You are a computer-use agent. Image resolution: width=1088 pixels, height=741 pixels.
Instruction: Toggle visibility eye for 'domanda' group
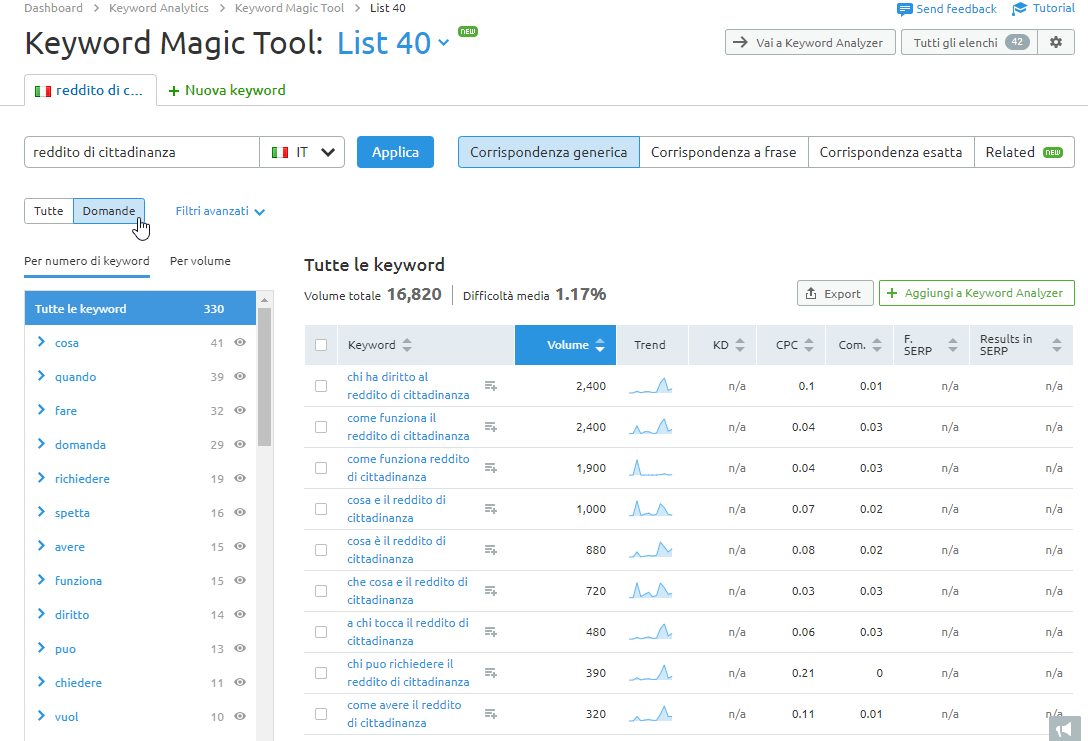(240, 444)
